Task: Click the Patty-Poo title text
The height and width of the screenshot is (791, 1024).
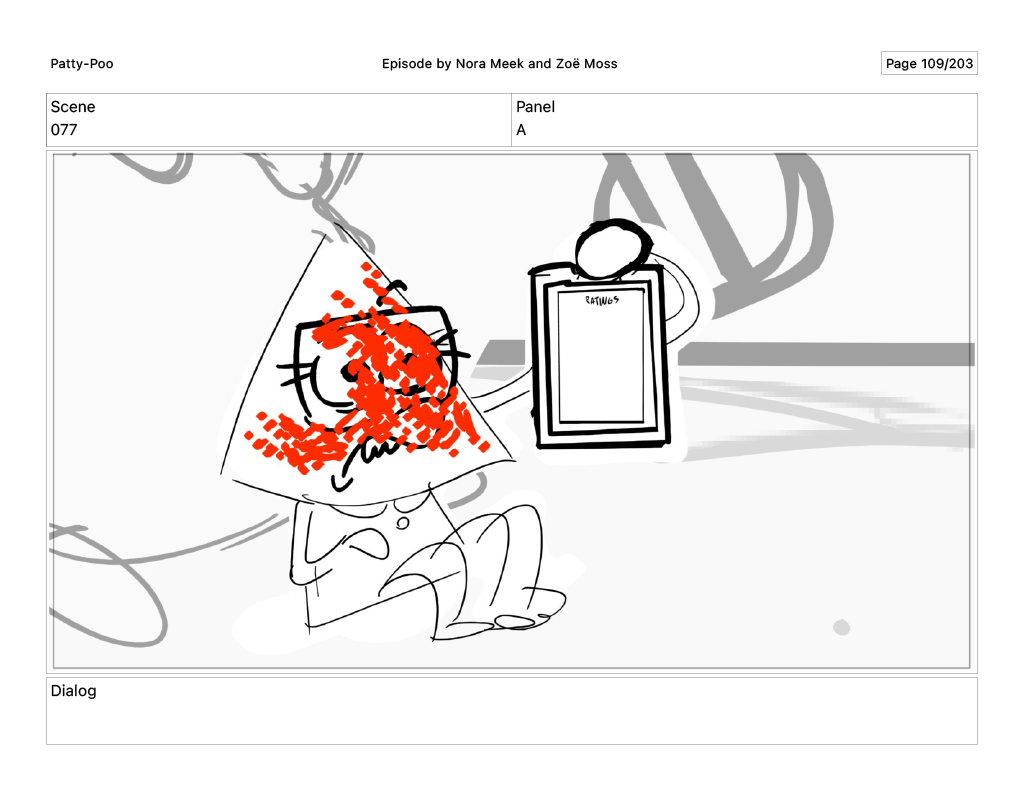Action: point(82,64)
